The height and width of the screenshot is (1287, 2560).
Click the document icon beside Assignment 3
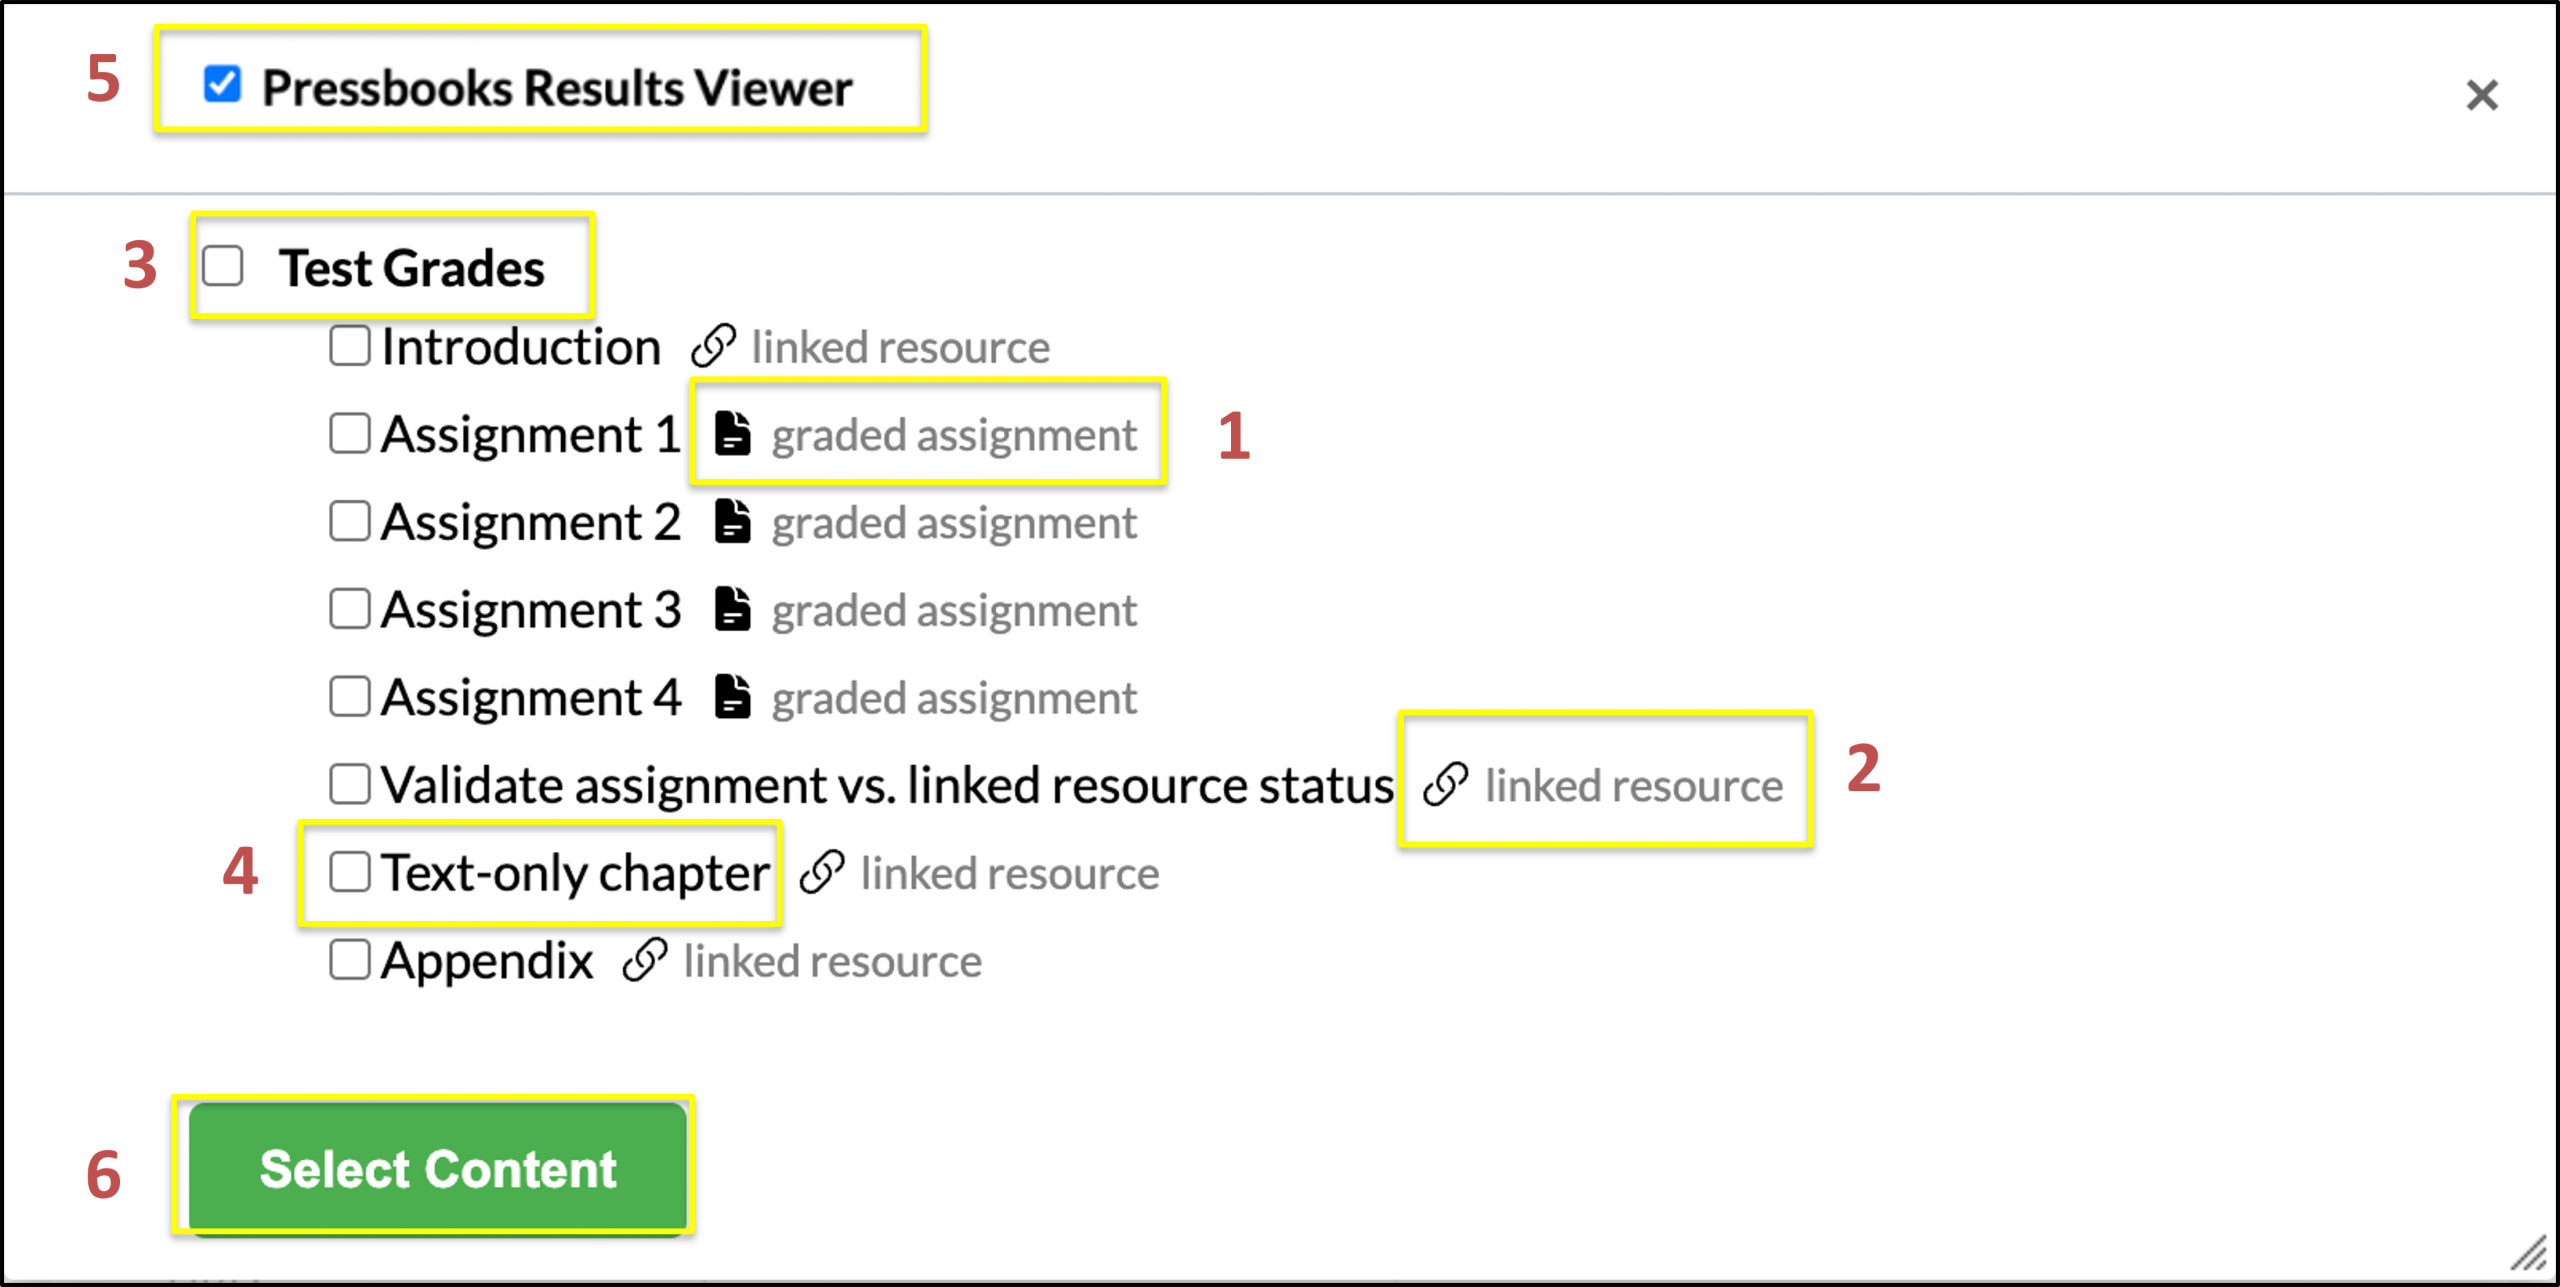point(733,609)
